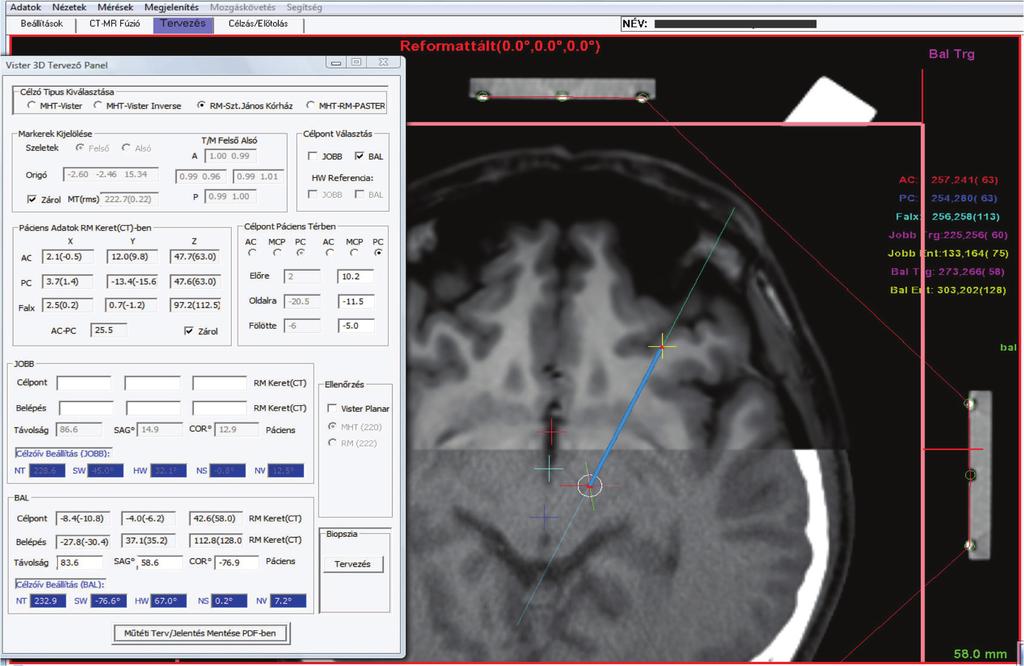Click the top fiducial marker bar
This screenshot has height=666, width=1024.
pyautogui.click(x=562, y=89)
